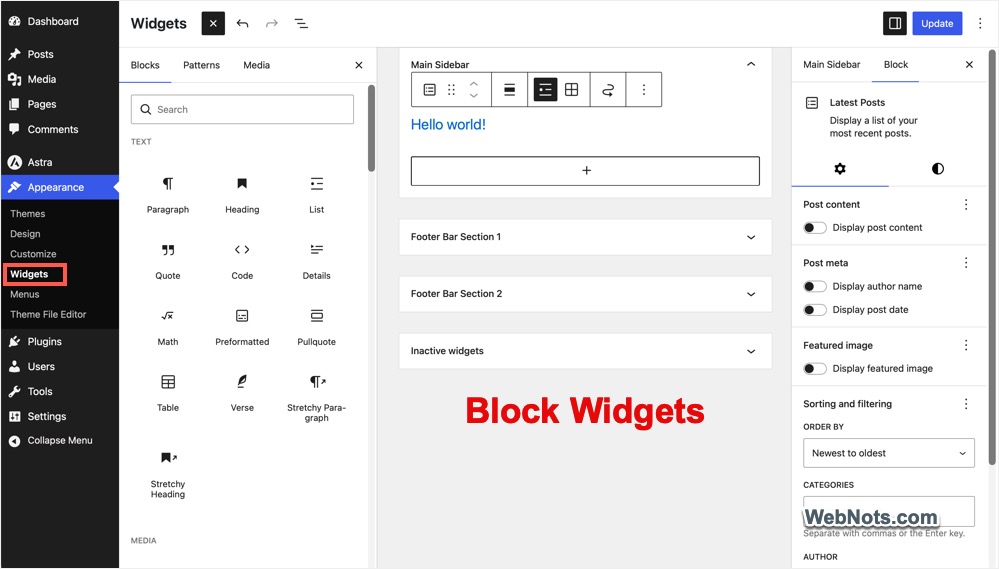
Task: Open the Options three-dot menu beside Update
Action: click(x=980, y=24)
